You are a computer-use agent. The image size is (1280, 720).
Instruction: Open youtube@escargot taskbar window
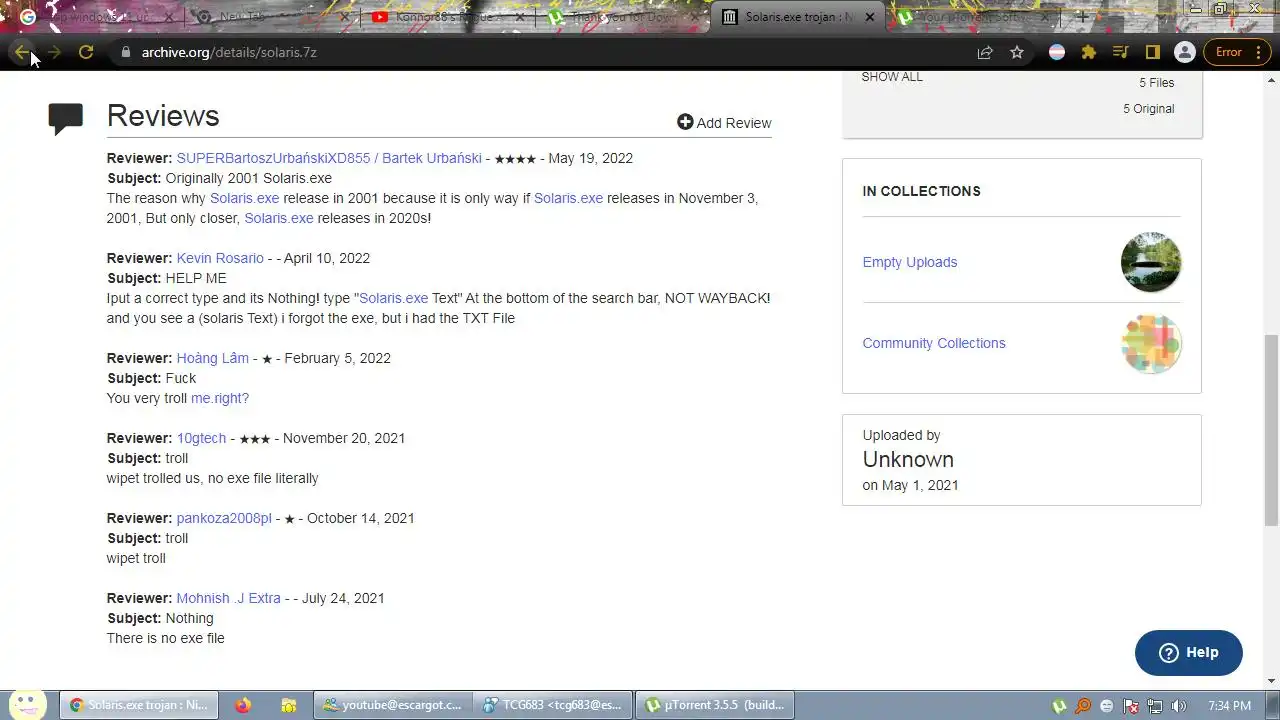[x=391, y=705]
